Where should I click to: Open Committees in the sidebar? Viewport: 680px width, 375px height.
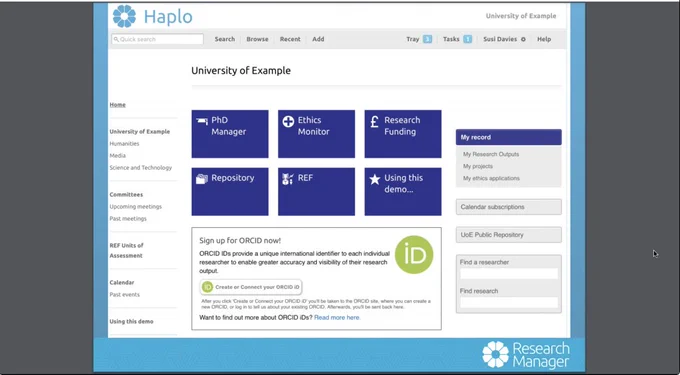click(x=126, y=195)
